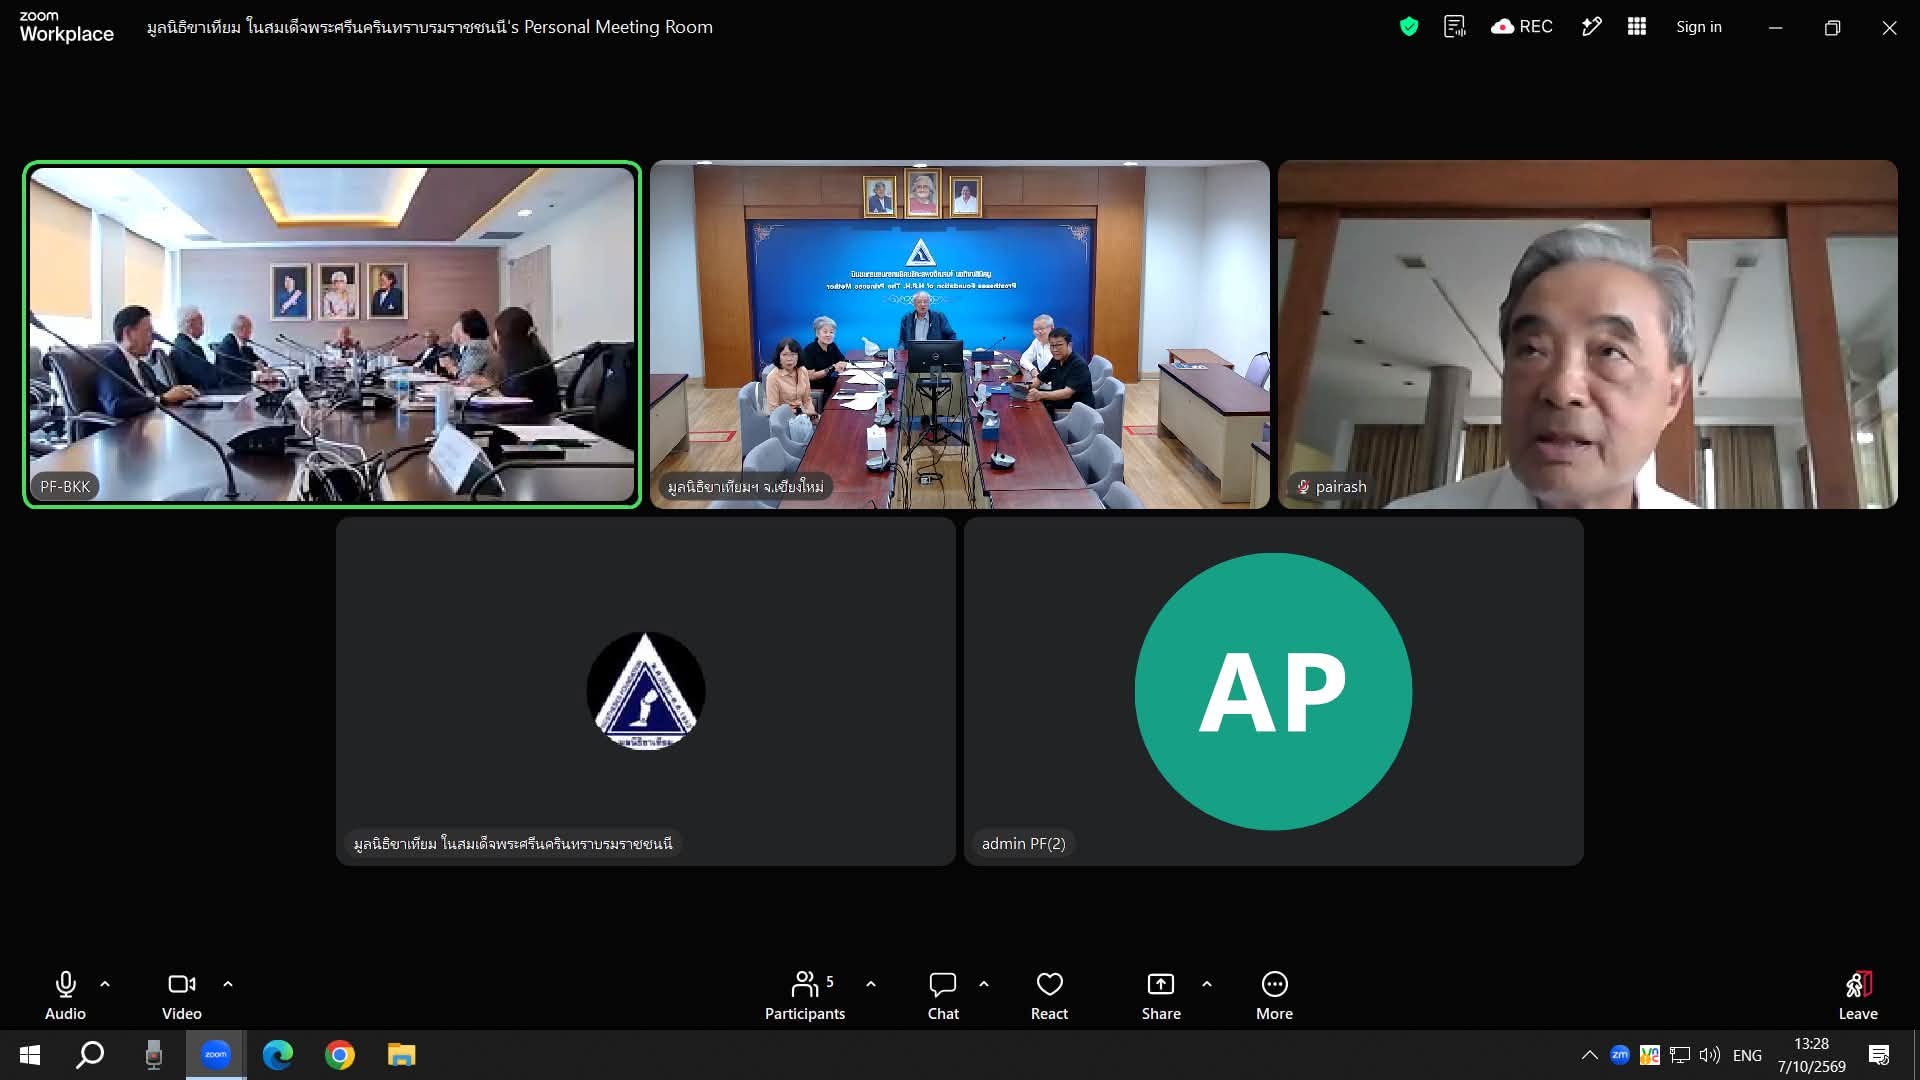Click the cloud REC recording indicator
This screenshot has width=1920, height=1080.
(1522, 27)
